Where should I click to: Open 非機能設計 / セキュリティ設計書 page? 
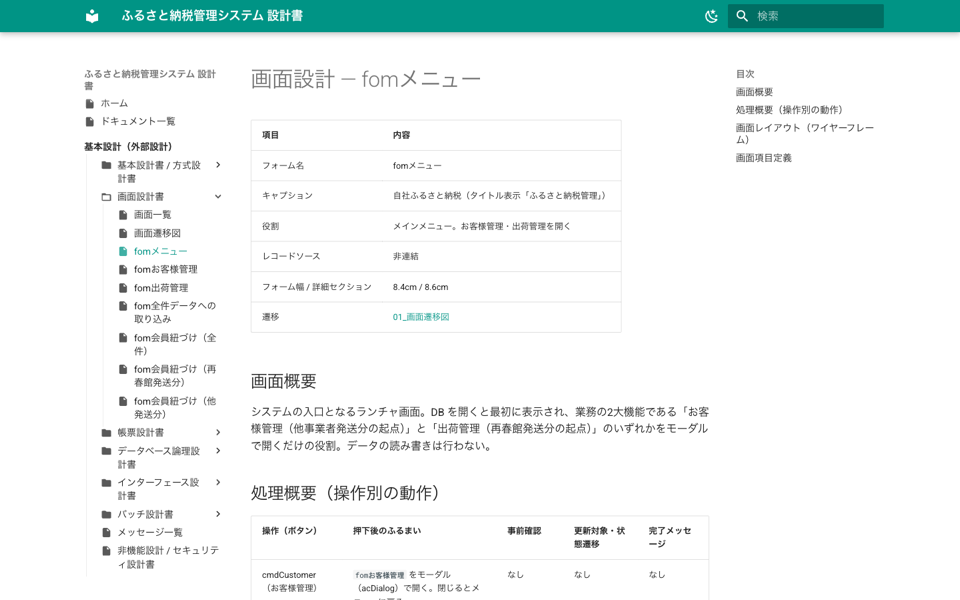point(168,557)
